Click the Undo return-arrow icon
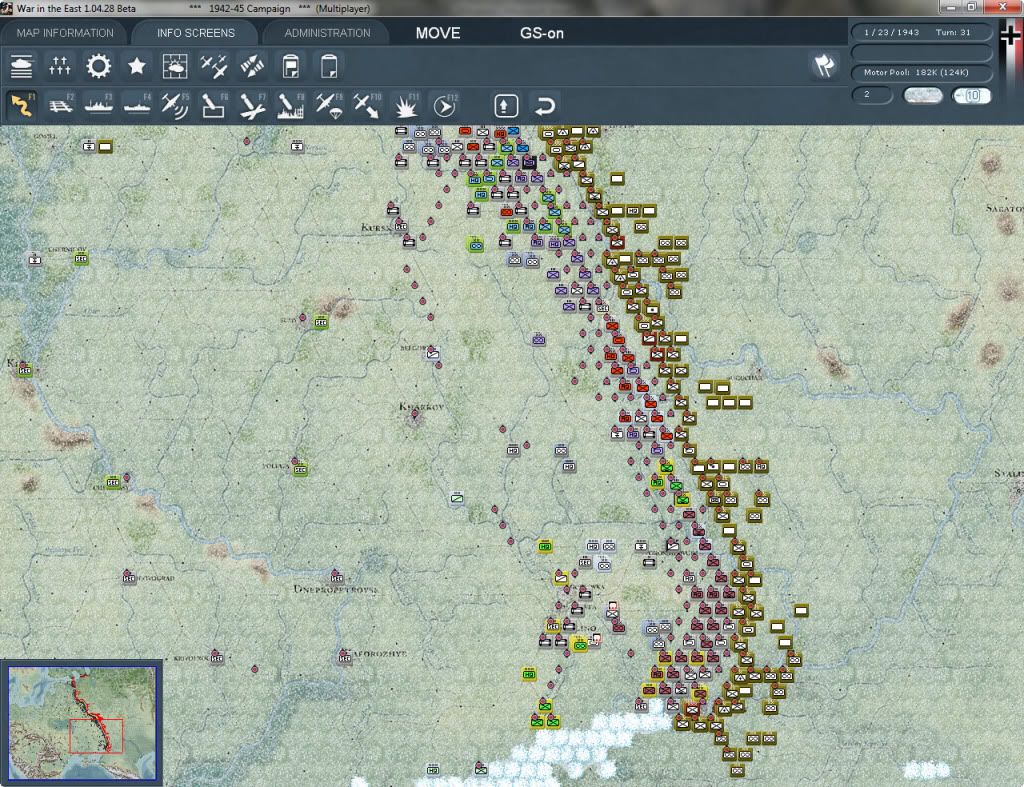This screenshot has width=1024, height=787. [x=545, y=106]
